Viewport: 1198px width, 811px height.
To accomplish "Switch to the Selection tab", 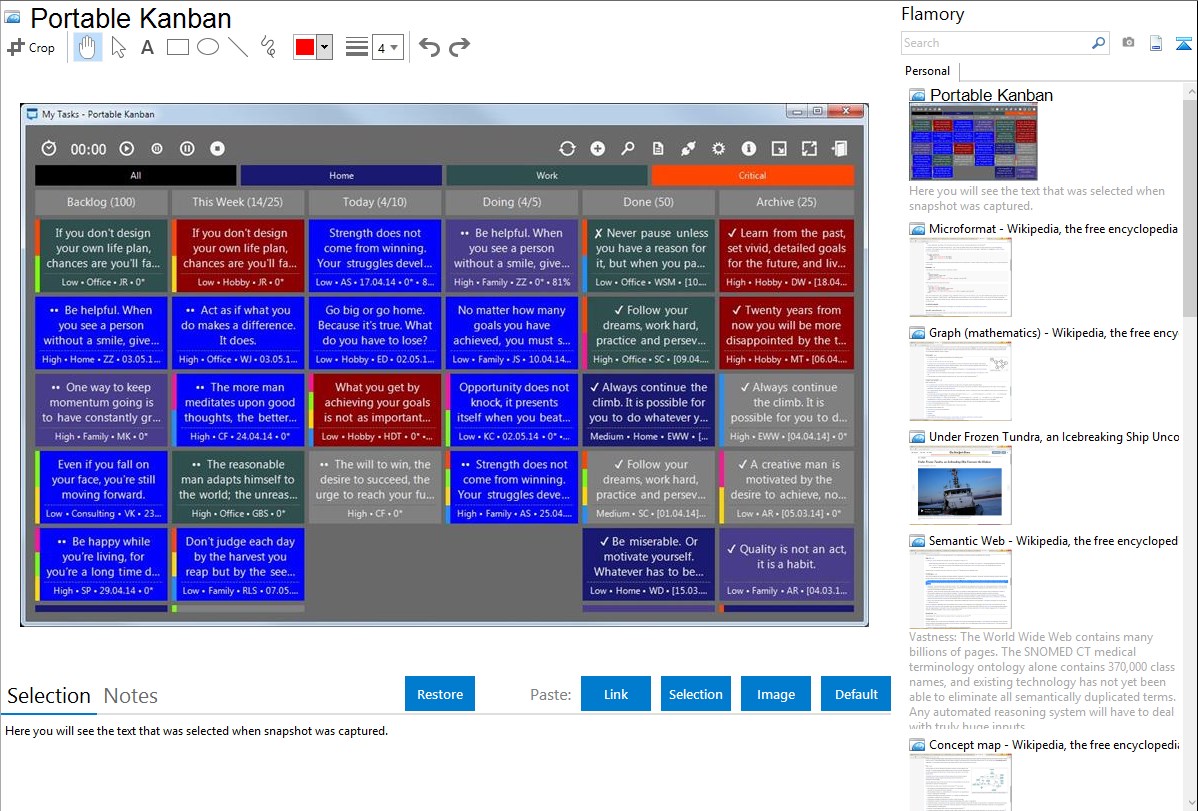I will click(x=49, y=696).
